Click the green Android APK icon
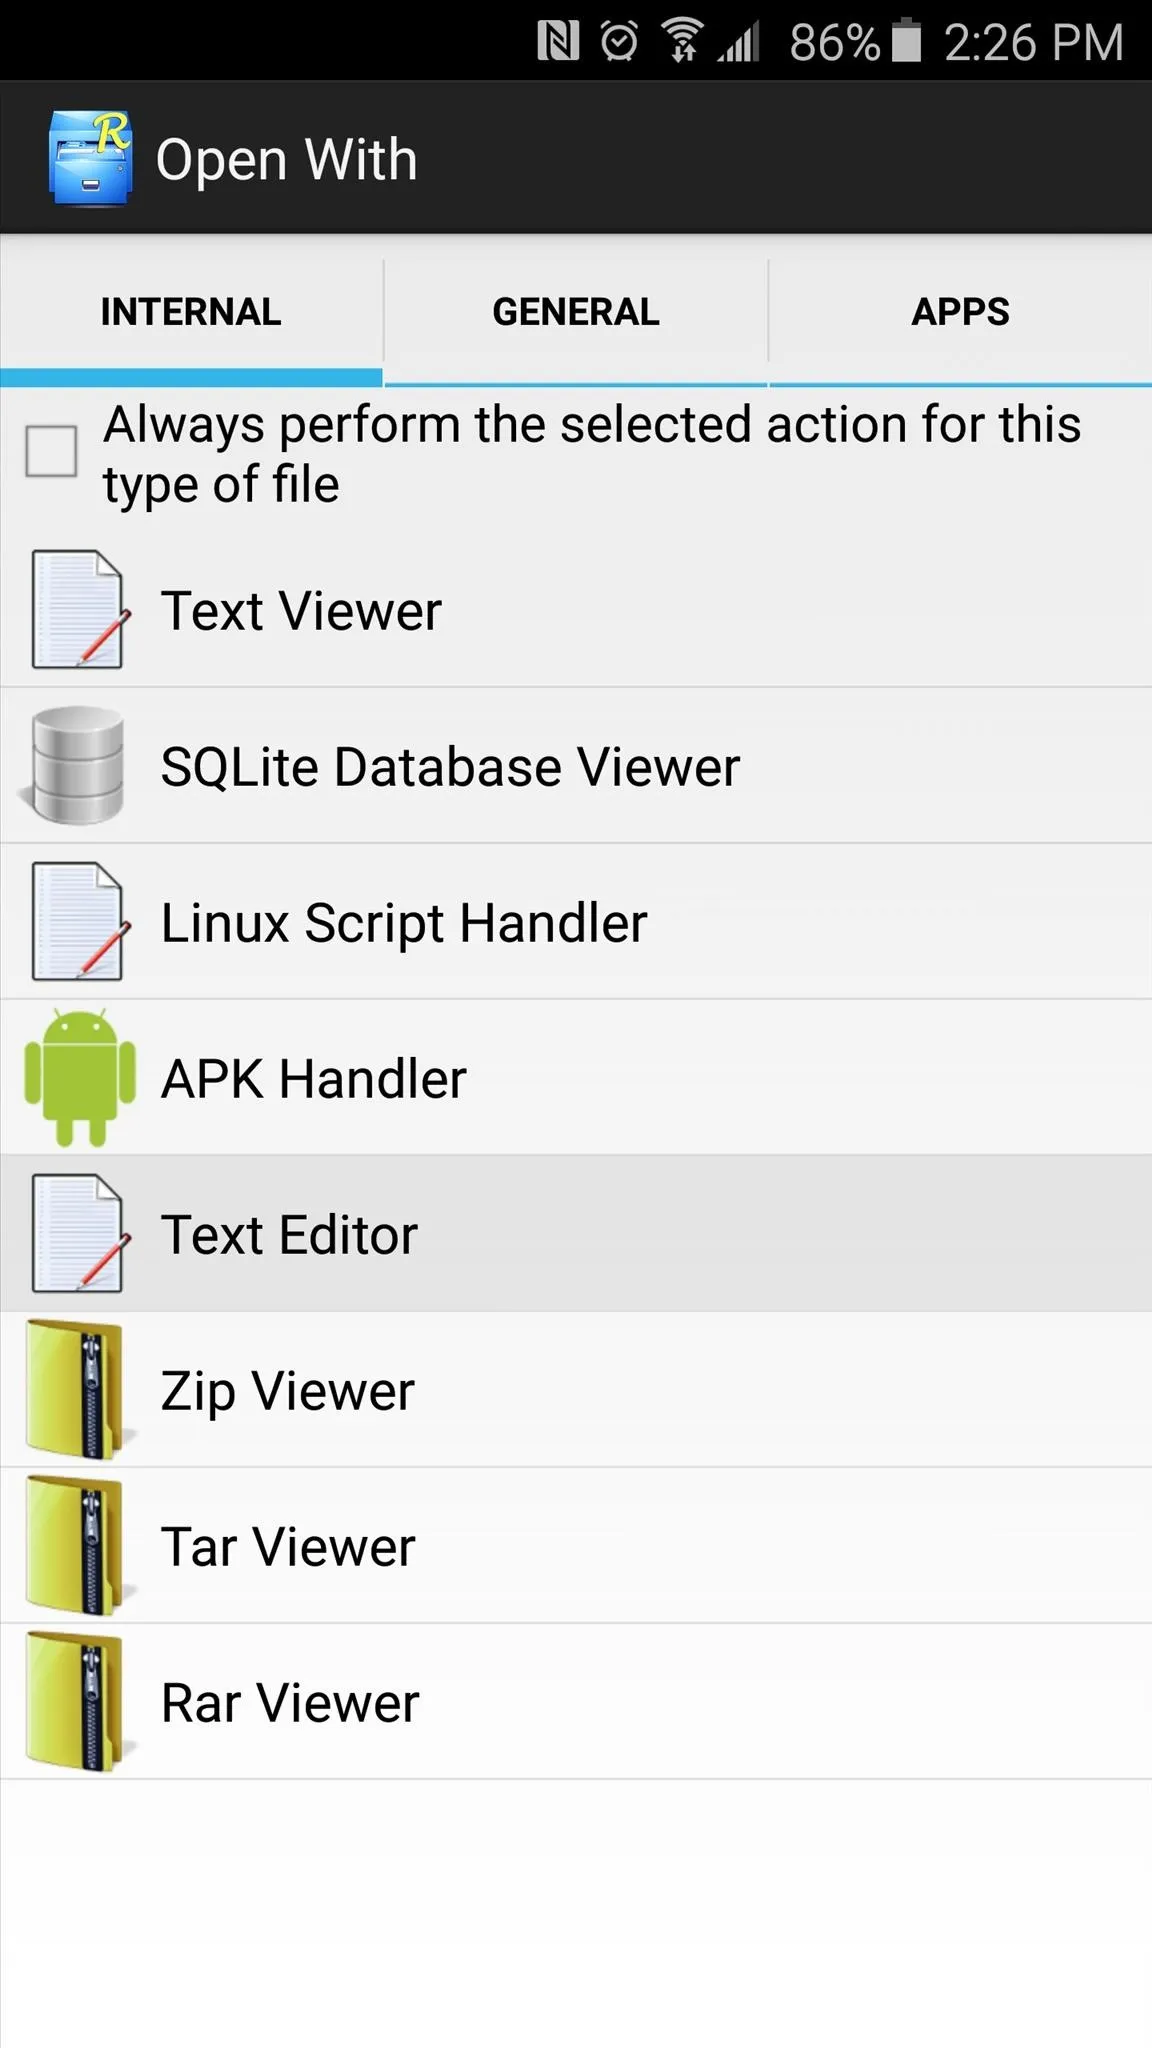 click(x=80, y=1078)
